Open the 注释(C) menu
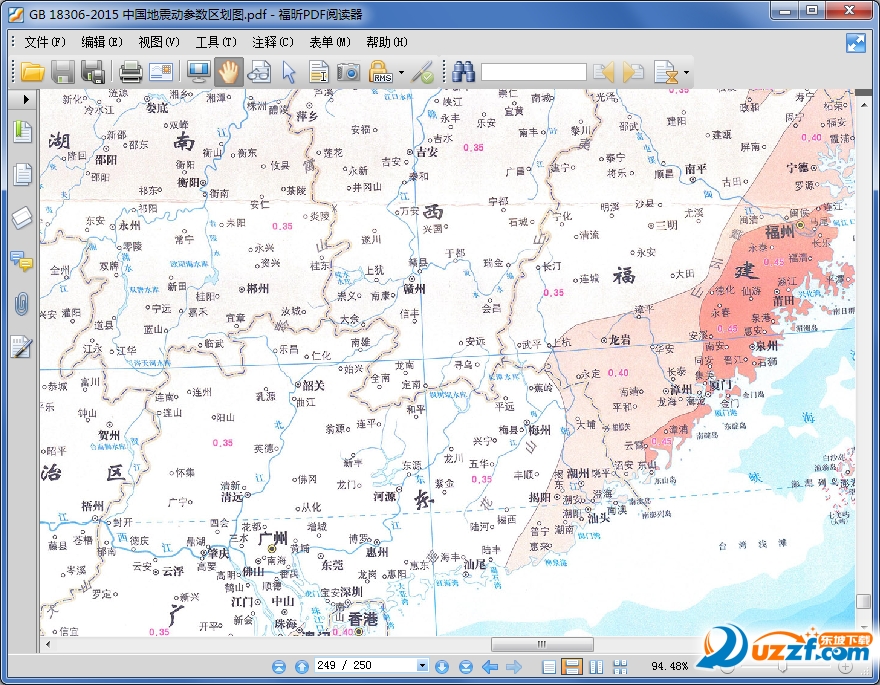Image resolution: width=880 pixels, height=685 pixels. pyautogui.click(x=273, y=42)
